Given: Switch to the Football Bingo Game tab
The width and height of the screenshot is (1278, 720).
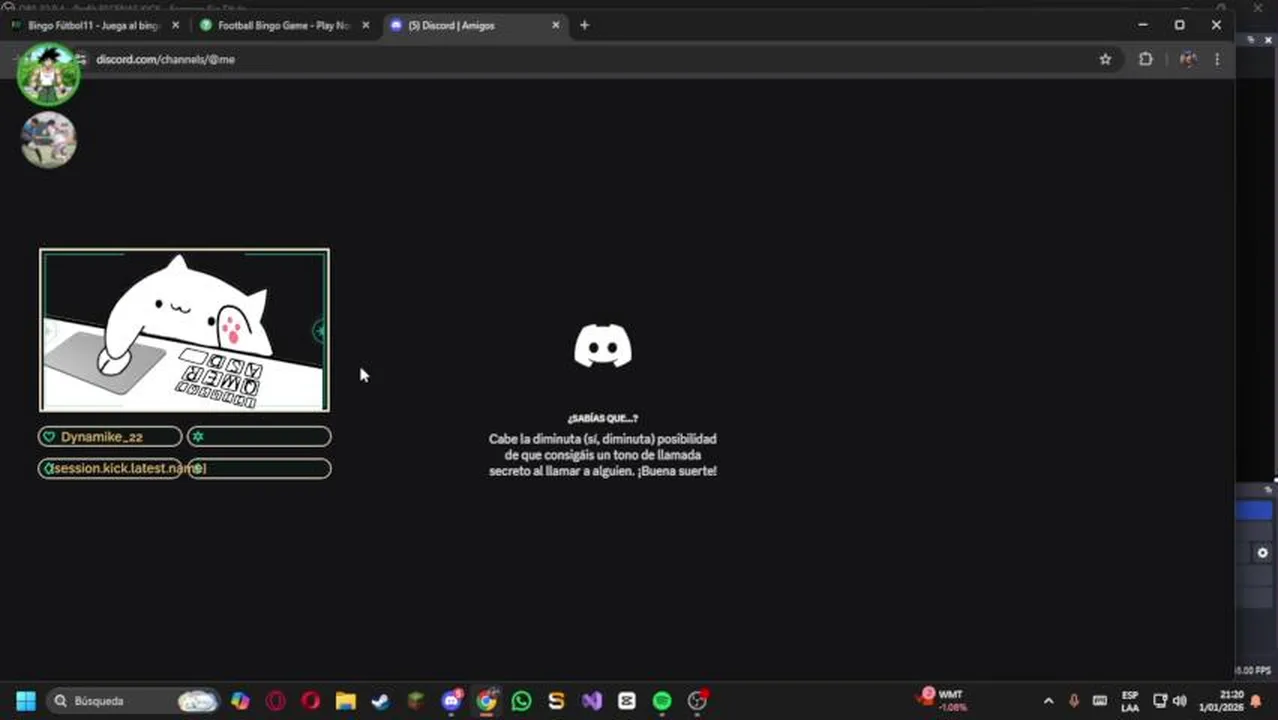Looking at the screenshot, I should pyautogui.click(x=284, y=25).
